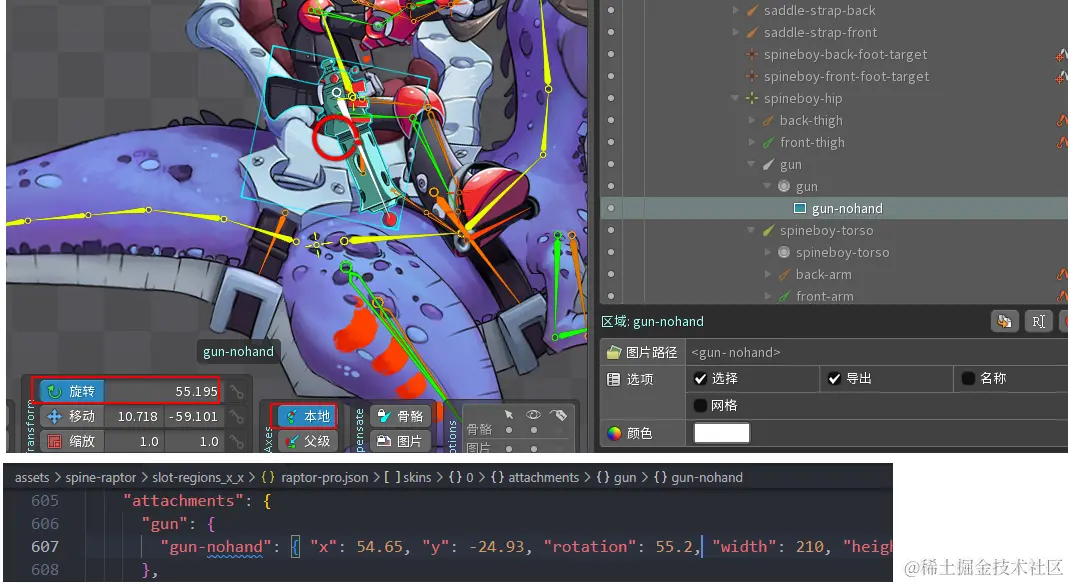Enable the 网格 mesh checkbox
This screenshot has height=584, width=1070.
700,405
